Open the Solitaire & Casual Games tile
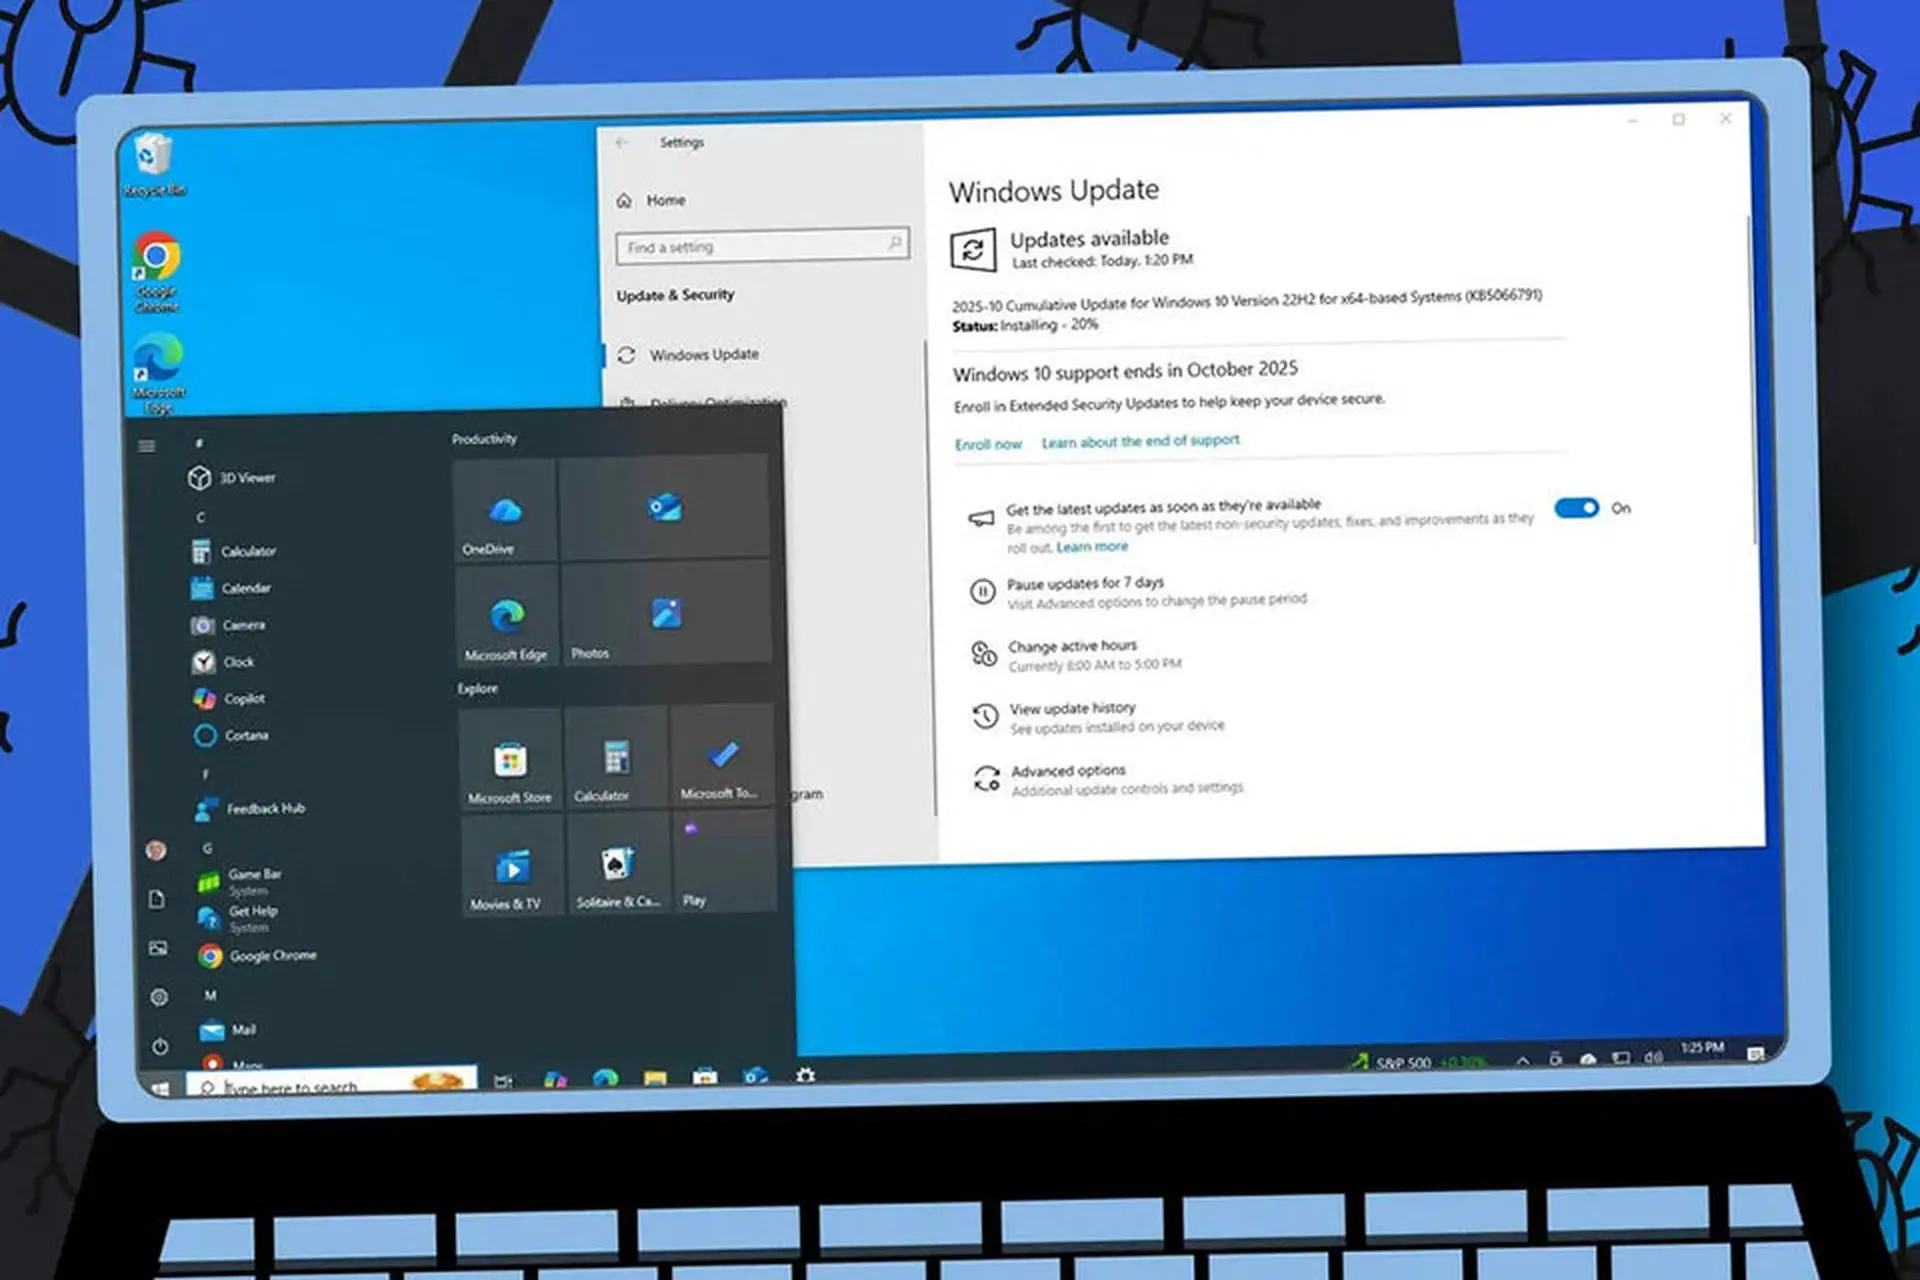Screen dimensions: 1920x1280 click(x=619, y=863)
